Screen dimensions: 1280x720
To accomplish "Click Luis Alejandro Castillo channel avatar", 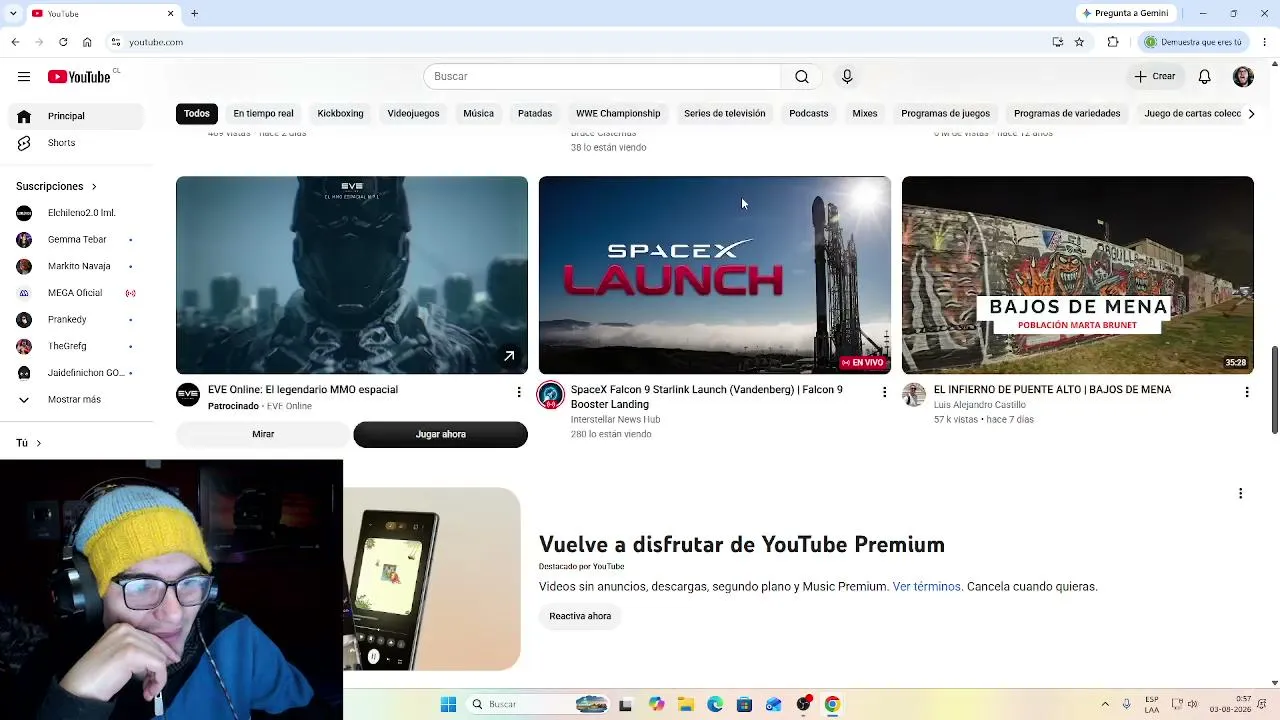I will coord(914,394).
